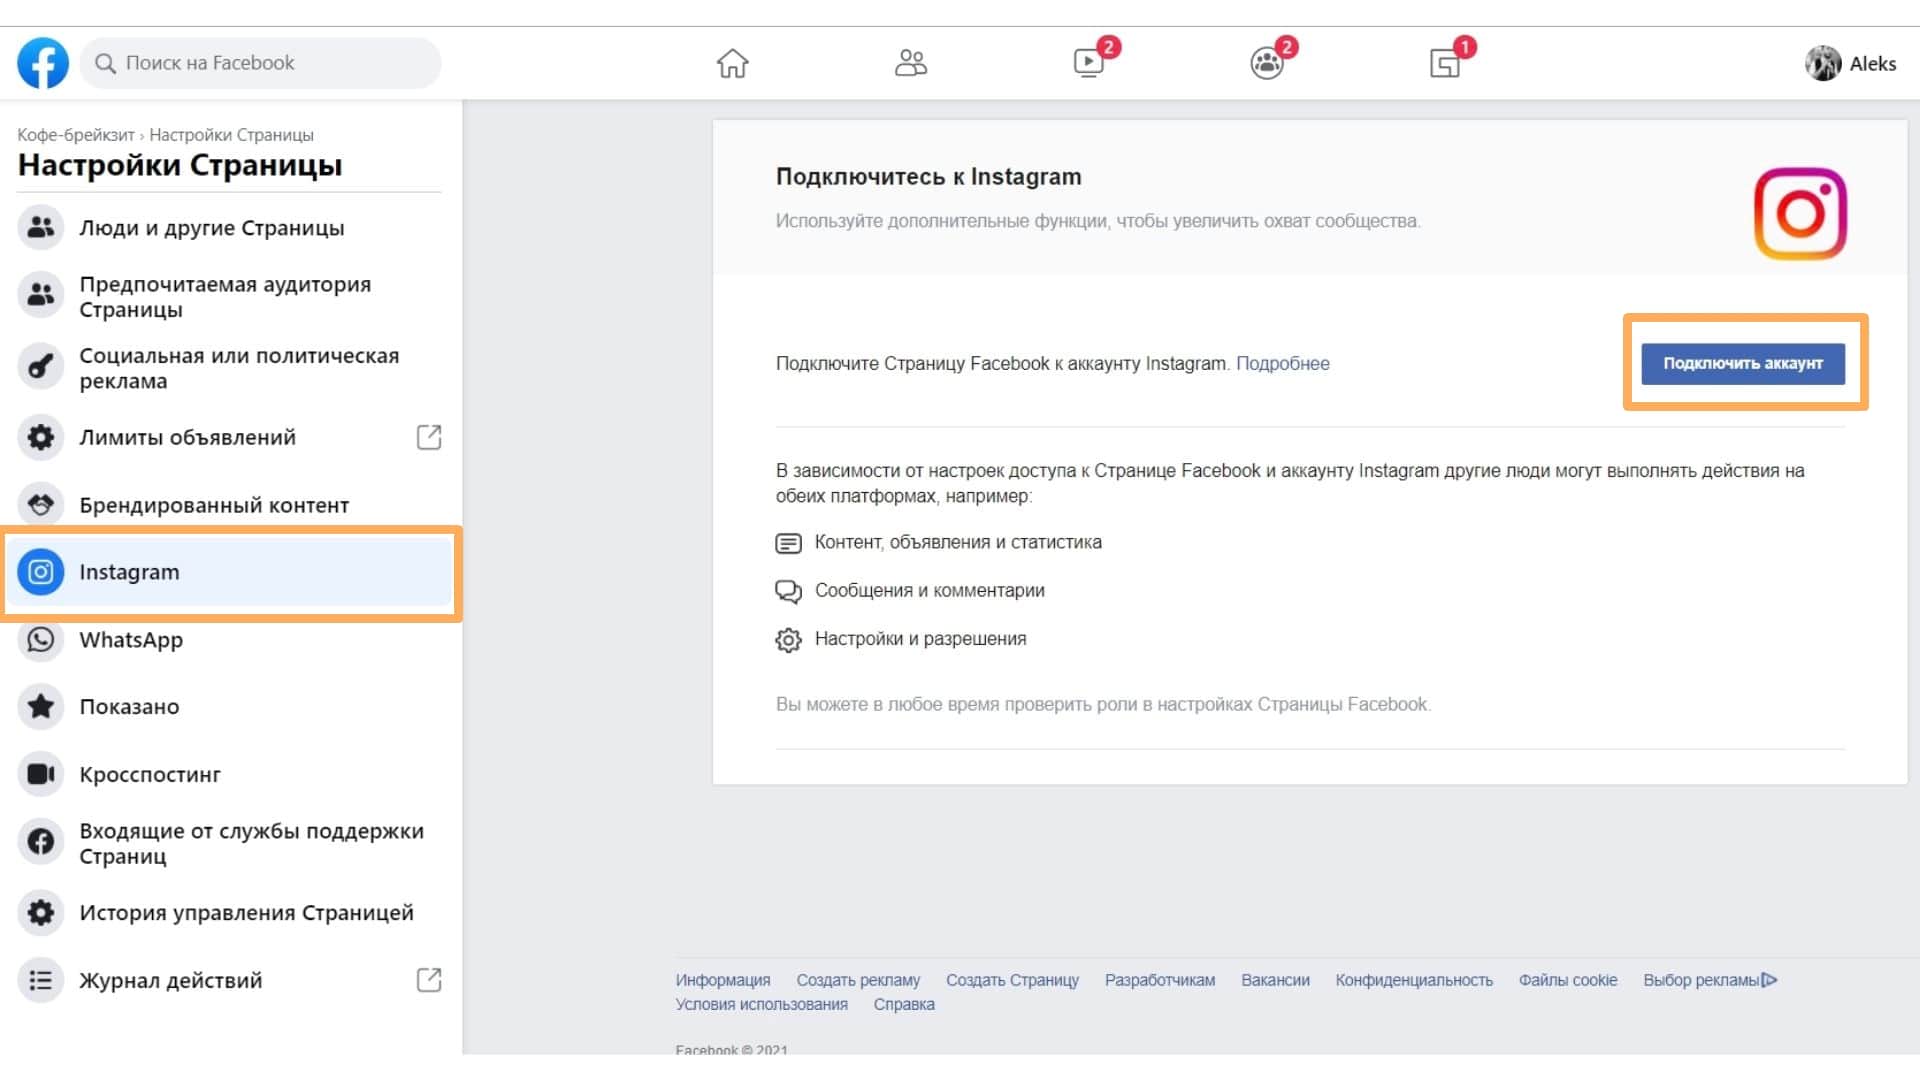Viewport: 1920px width, 1080px height.
Task: Open the Разработчикам footer link
Action: 1160,980
